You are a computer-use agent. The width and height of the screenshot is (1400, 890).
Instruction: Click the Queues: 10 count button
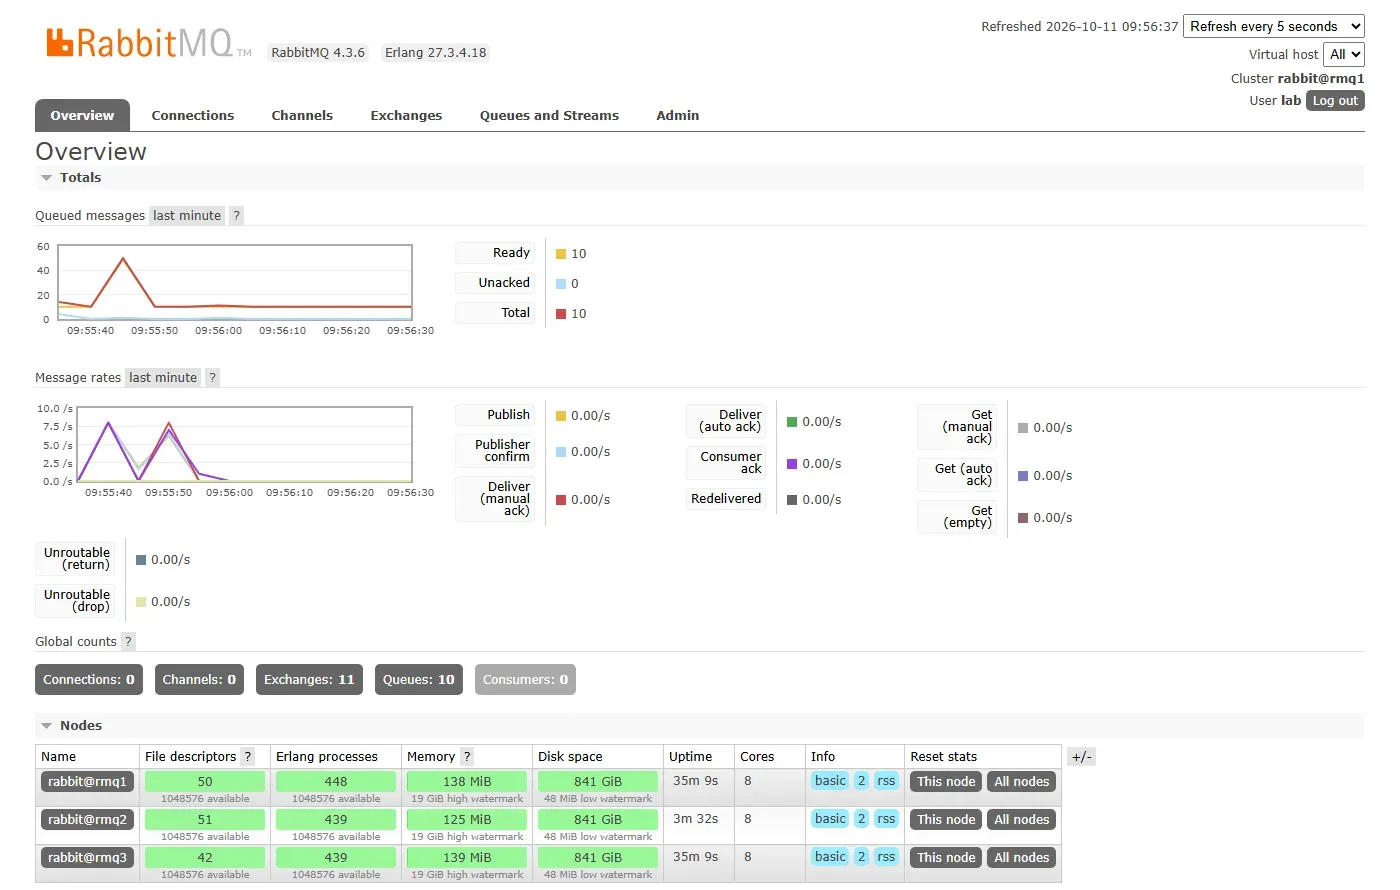tap(419, 680)
